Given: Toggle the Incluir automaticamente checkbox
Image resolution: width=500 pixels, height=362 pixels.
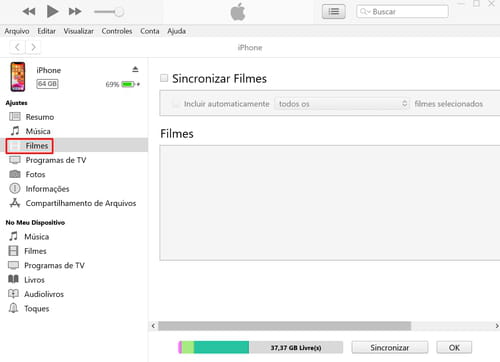Looking at the screenshot, I should (175, 104).
